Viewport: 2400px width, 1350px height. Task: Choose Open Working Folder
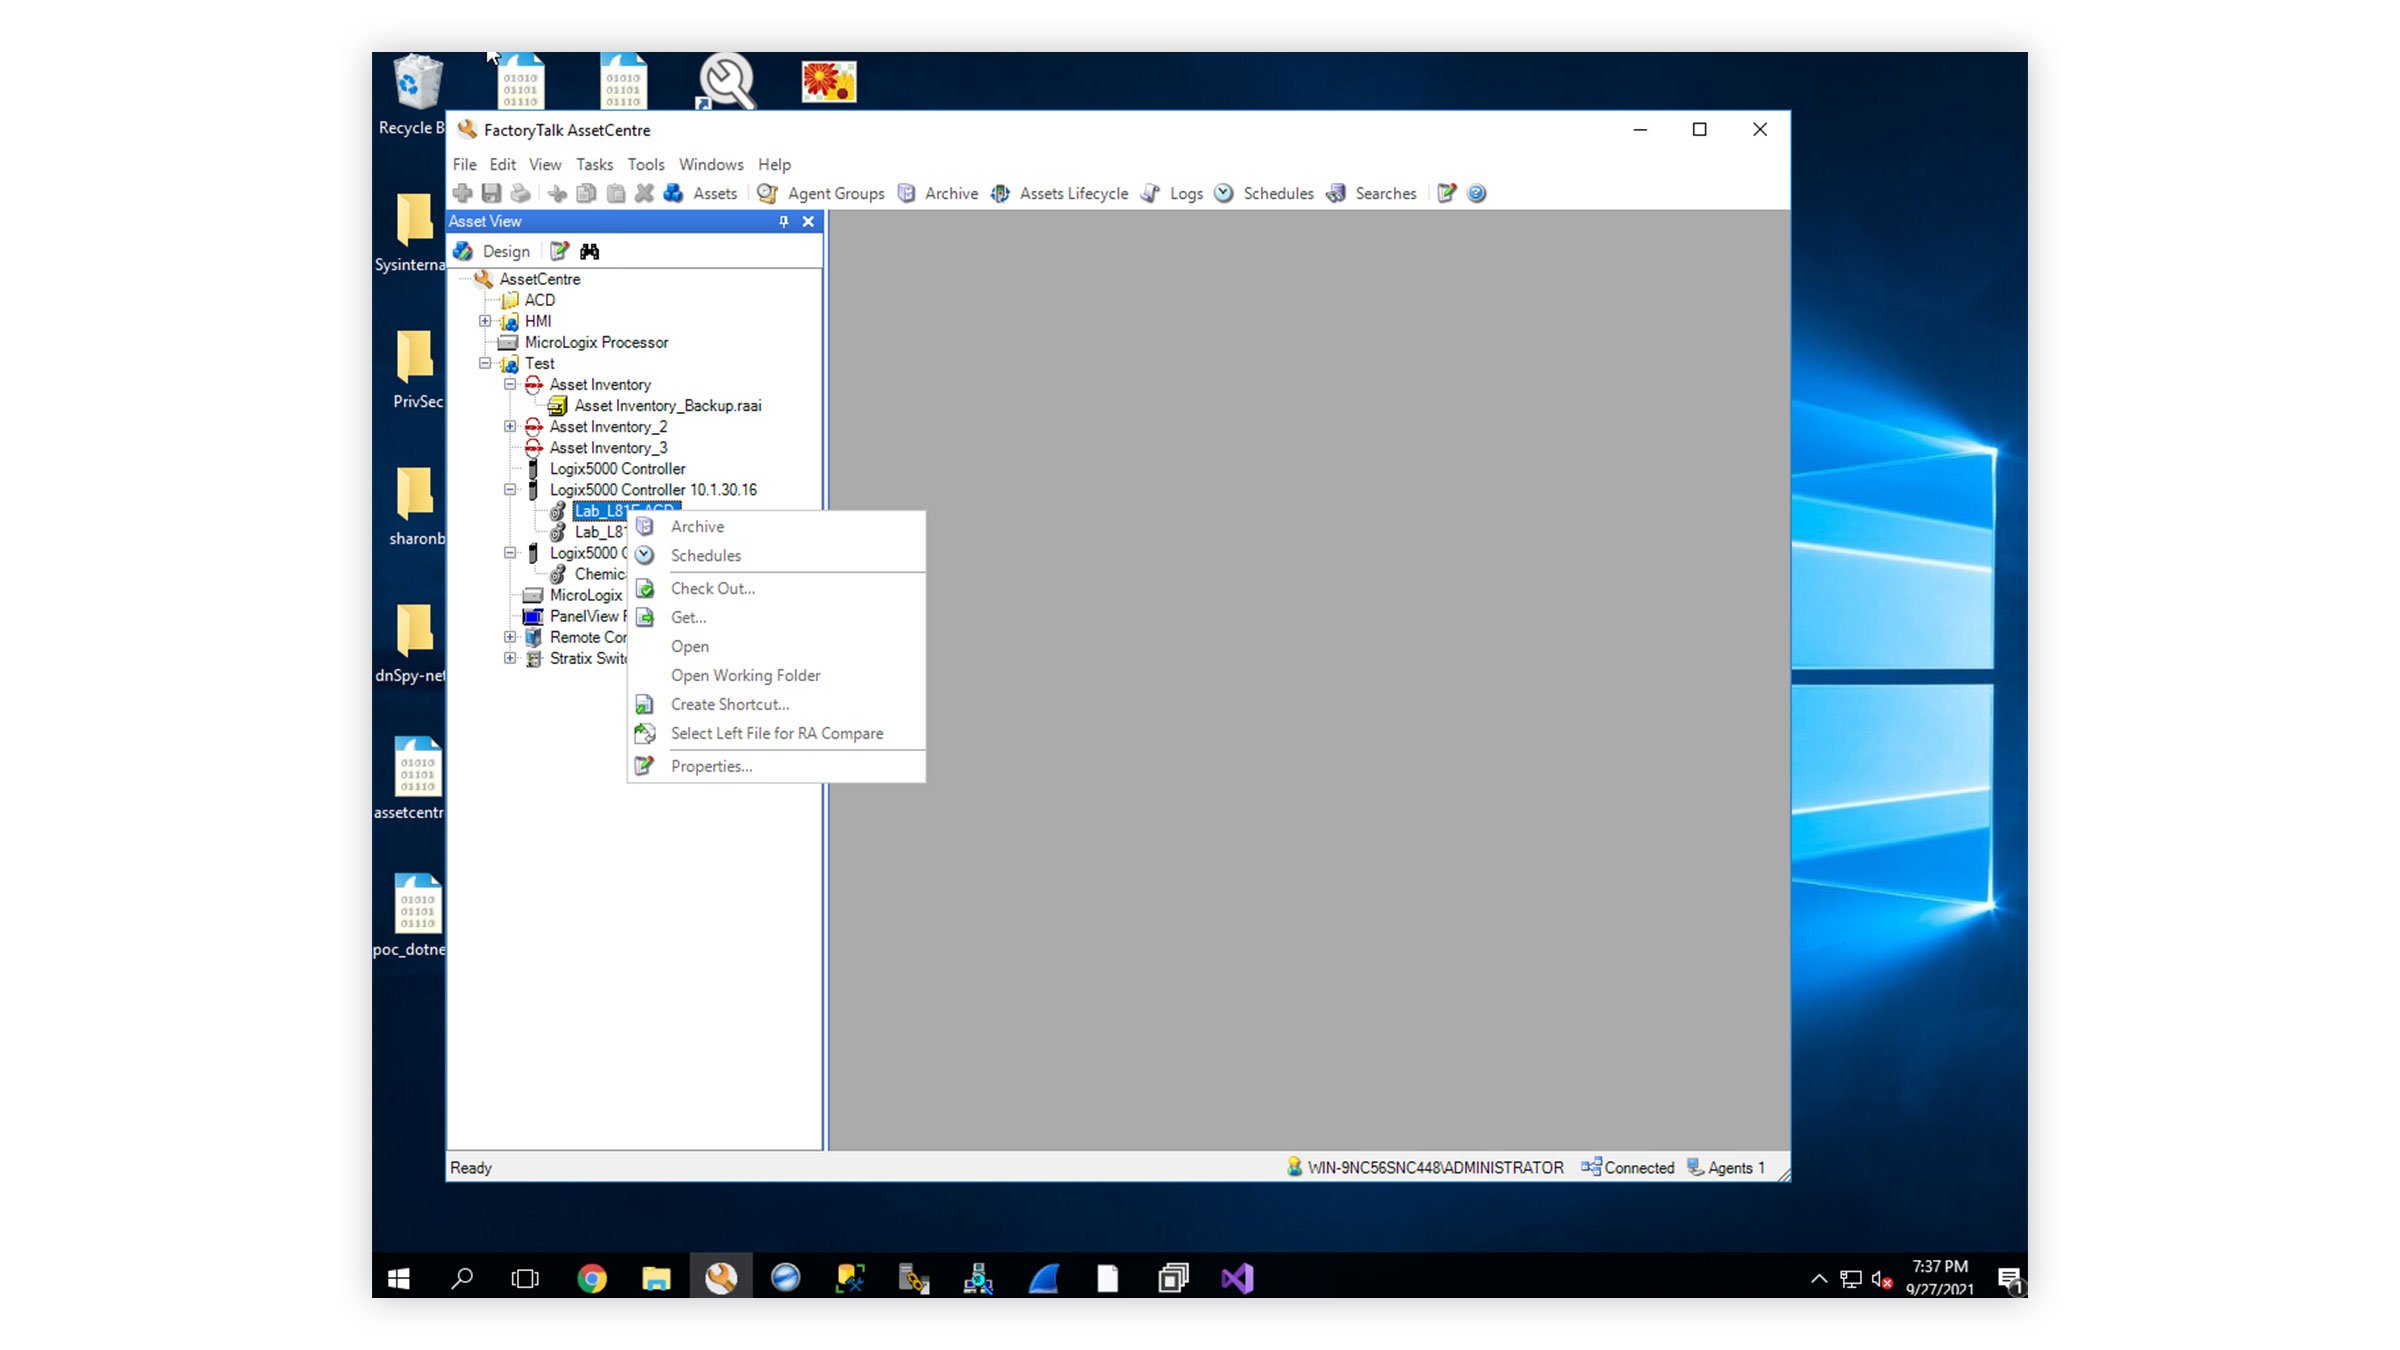(x=776, y=675)
